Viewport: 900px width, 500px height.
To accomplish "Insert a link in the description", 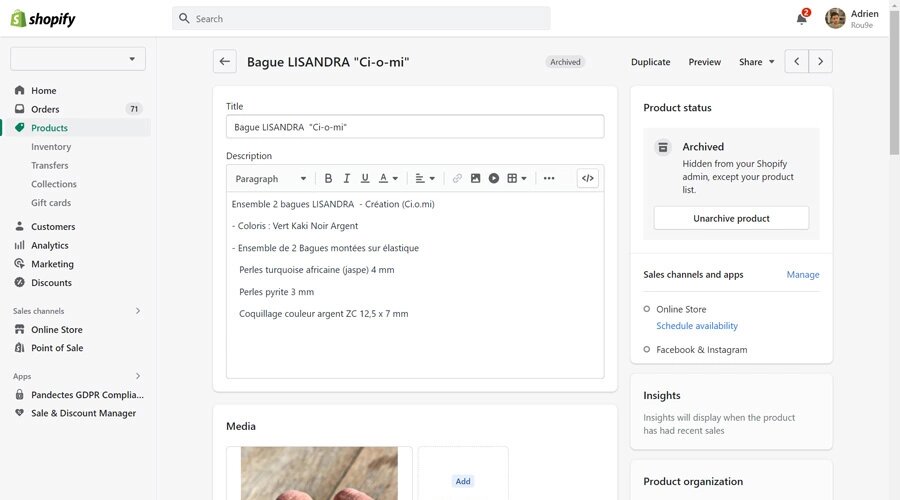I will [x=457, y=179].
